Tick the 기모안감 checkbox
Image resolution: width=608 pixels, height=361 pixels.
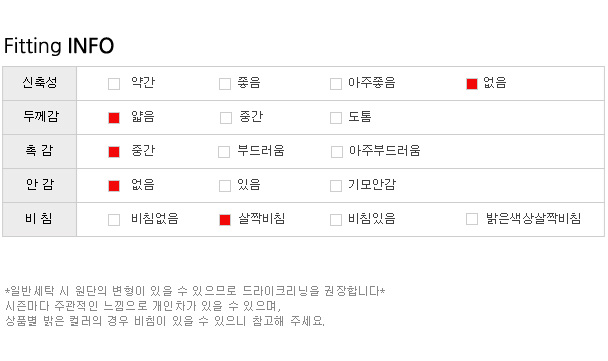pyautogui.click(x=336, y=186)
